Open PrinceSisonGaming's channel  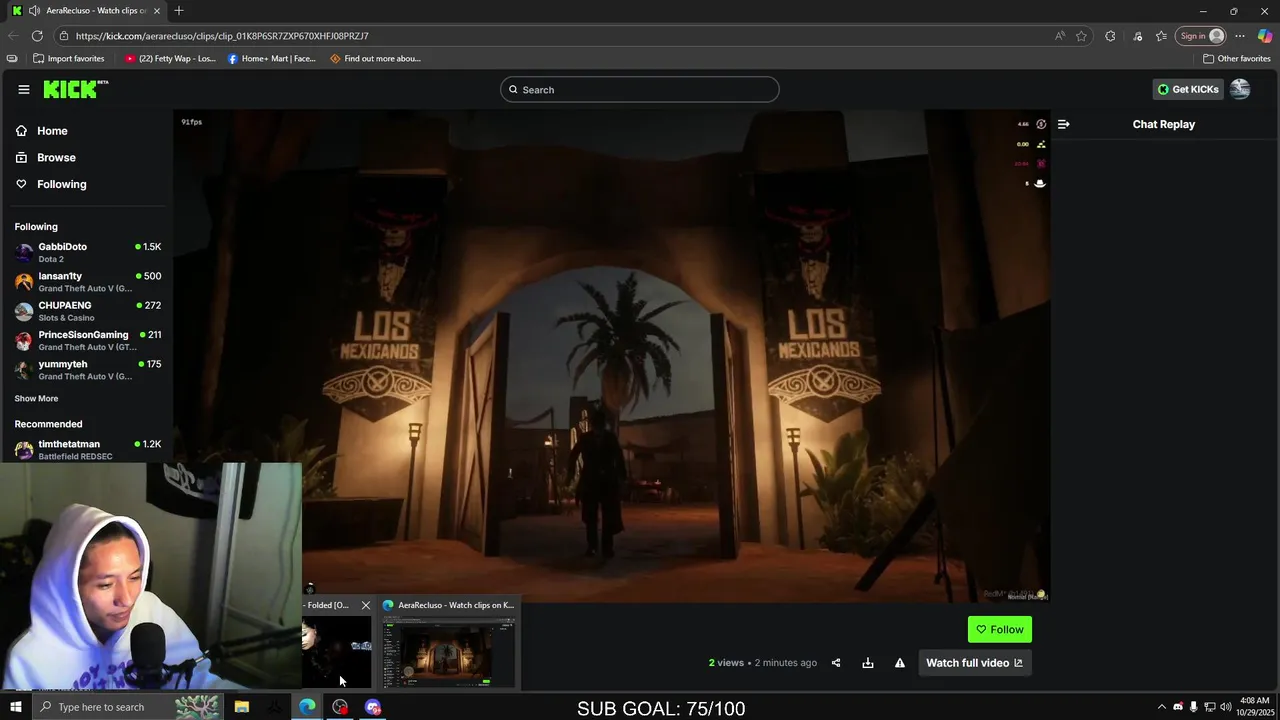click(x=88, y=340)
